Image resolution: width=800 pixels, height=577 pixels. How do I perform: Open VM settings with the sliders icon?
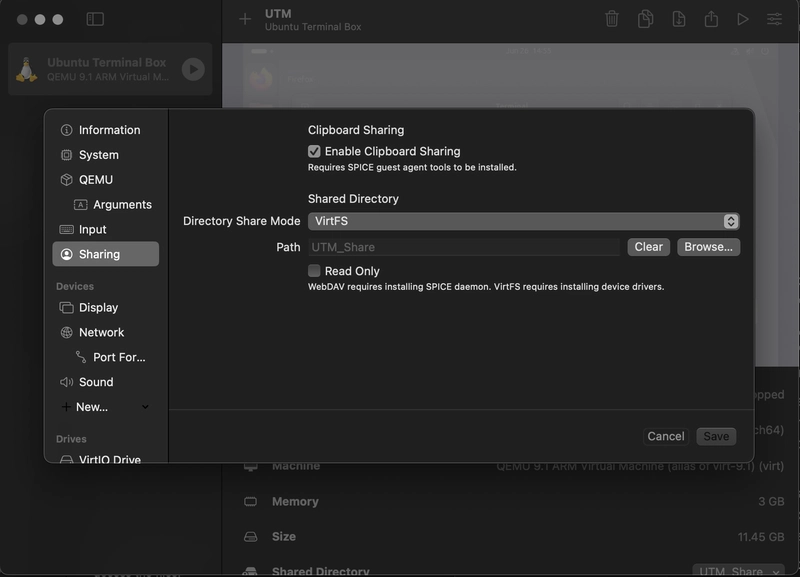coord(774,19)
